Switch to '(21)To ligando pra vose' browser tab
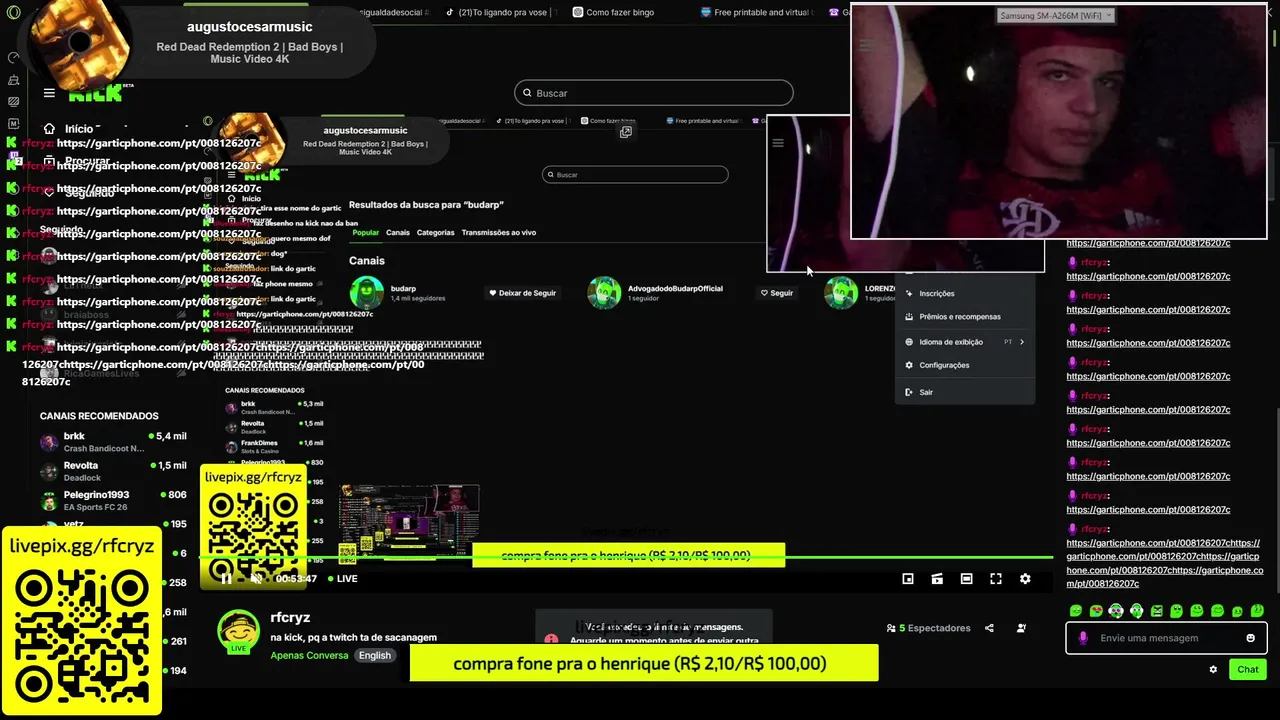The height and width of the screenshot is (720, 1280). 497,12
